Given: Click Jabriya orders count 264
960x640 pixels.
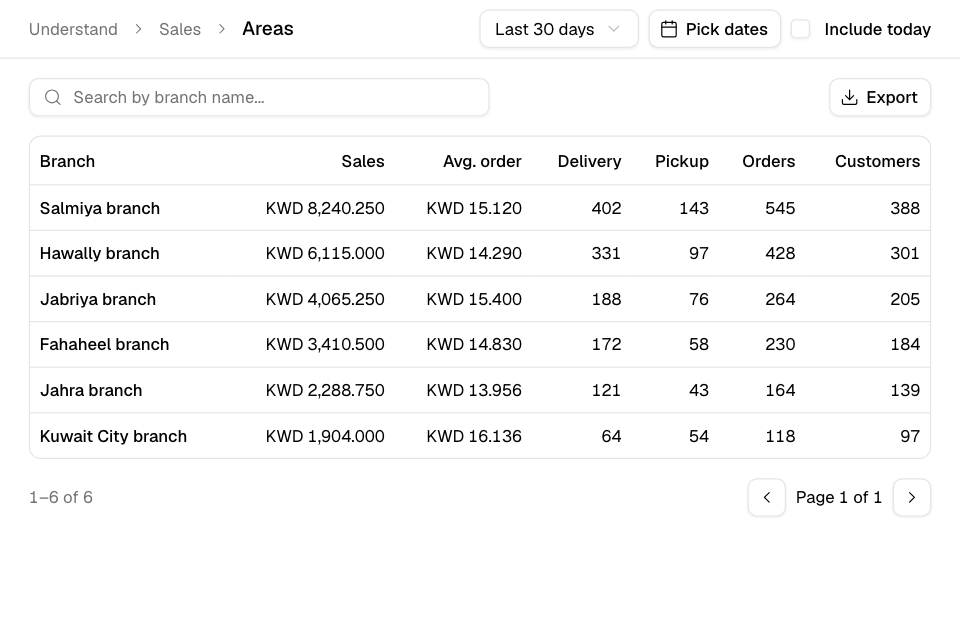Looking at the screenshot, I should click(x=781, y=299).
